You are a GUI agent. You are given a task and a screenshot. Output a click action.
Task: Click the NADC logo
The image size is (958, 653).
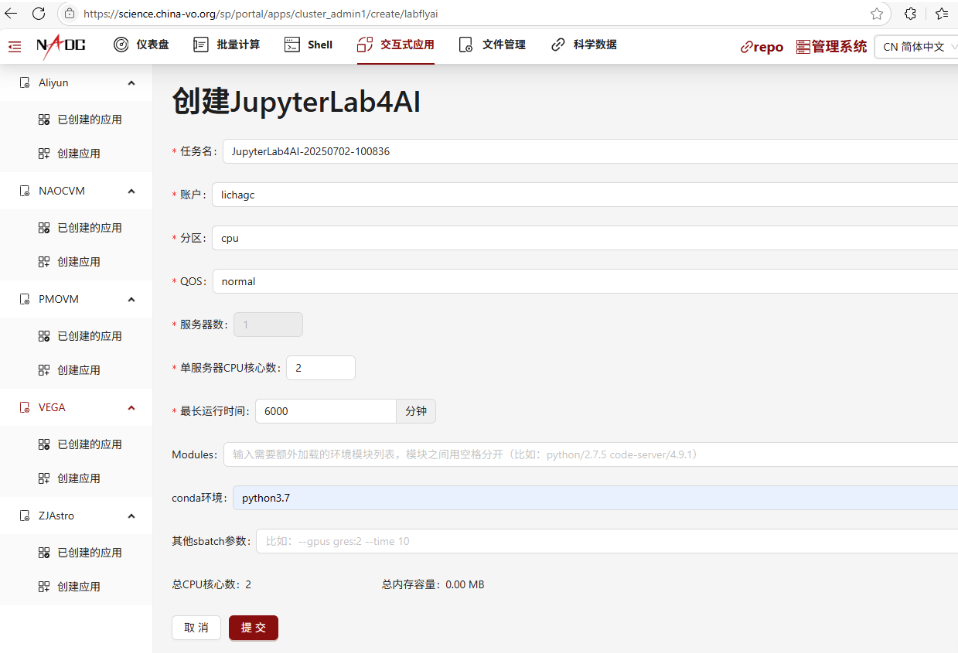[61, 45]
